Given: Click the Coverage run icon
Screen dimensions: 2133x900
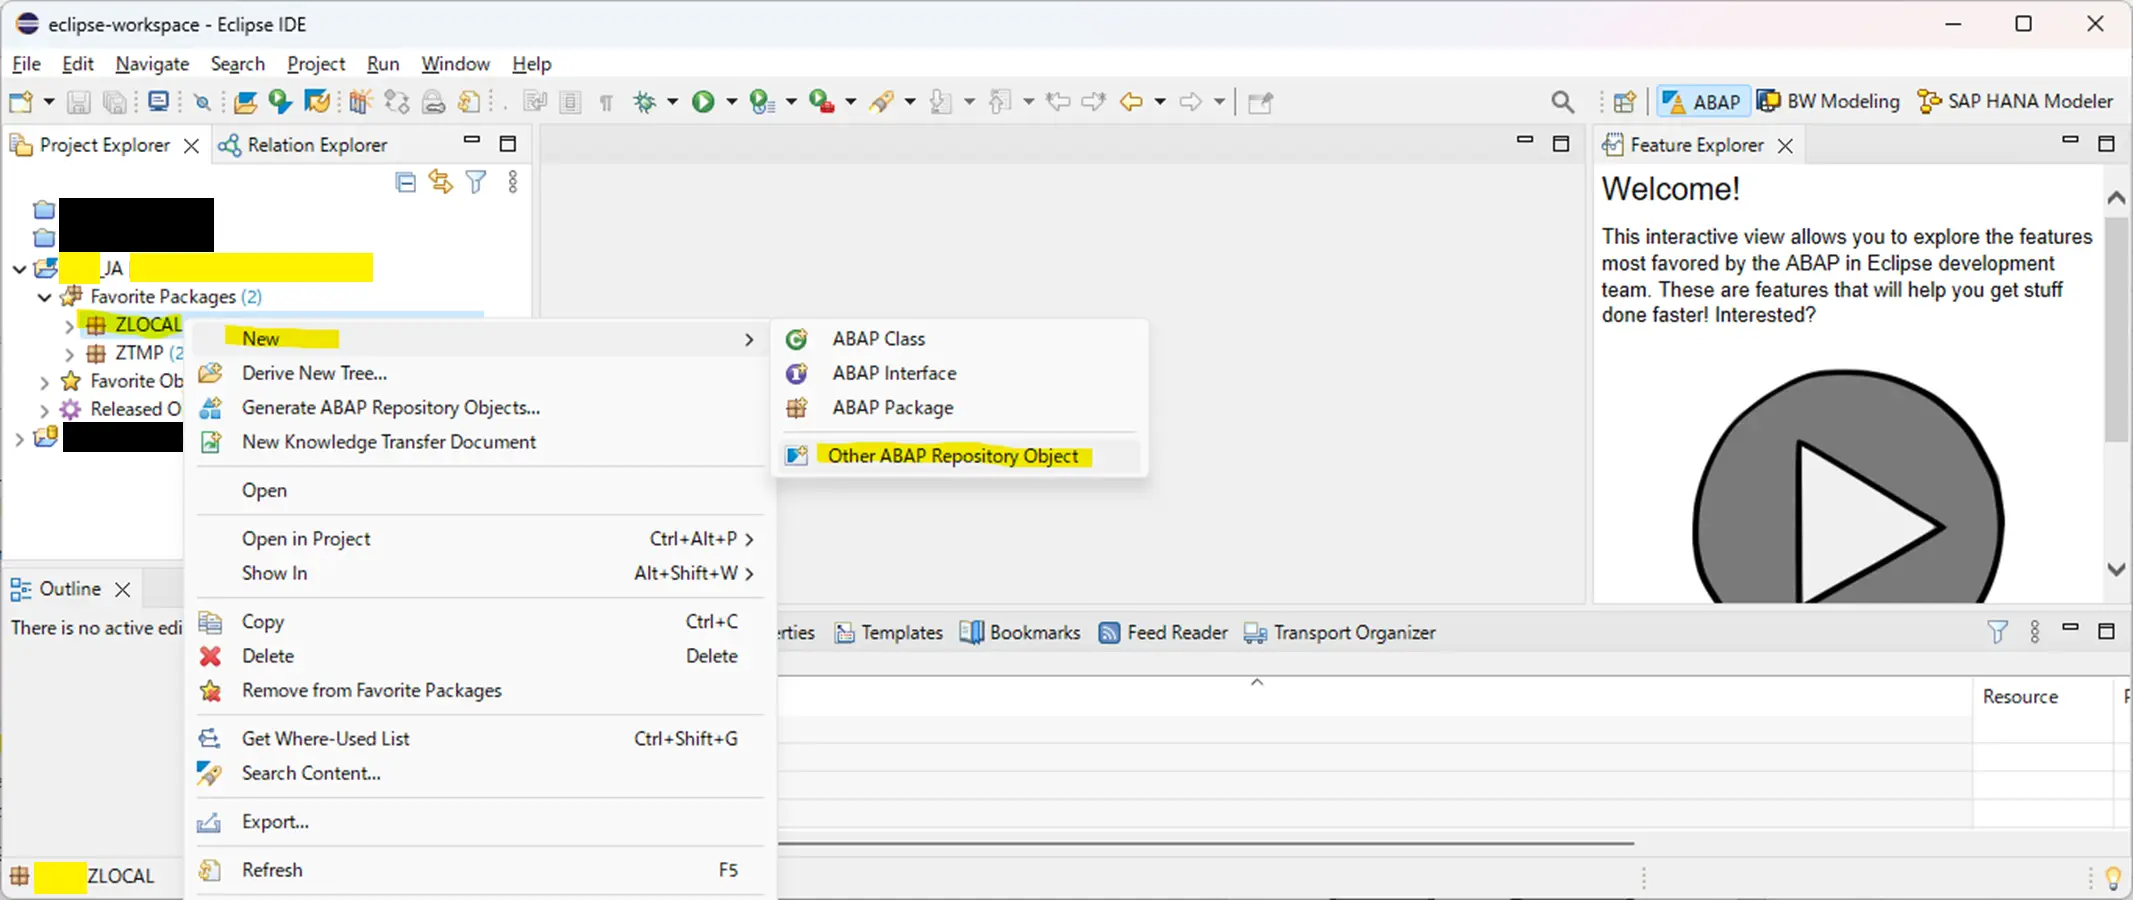Looking at the screenshot, I should (x=762, y=102).
